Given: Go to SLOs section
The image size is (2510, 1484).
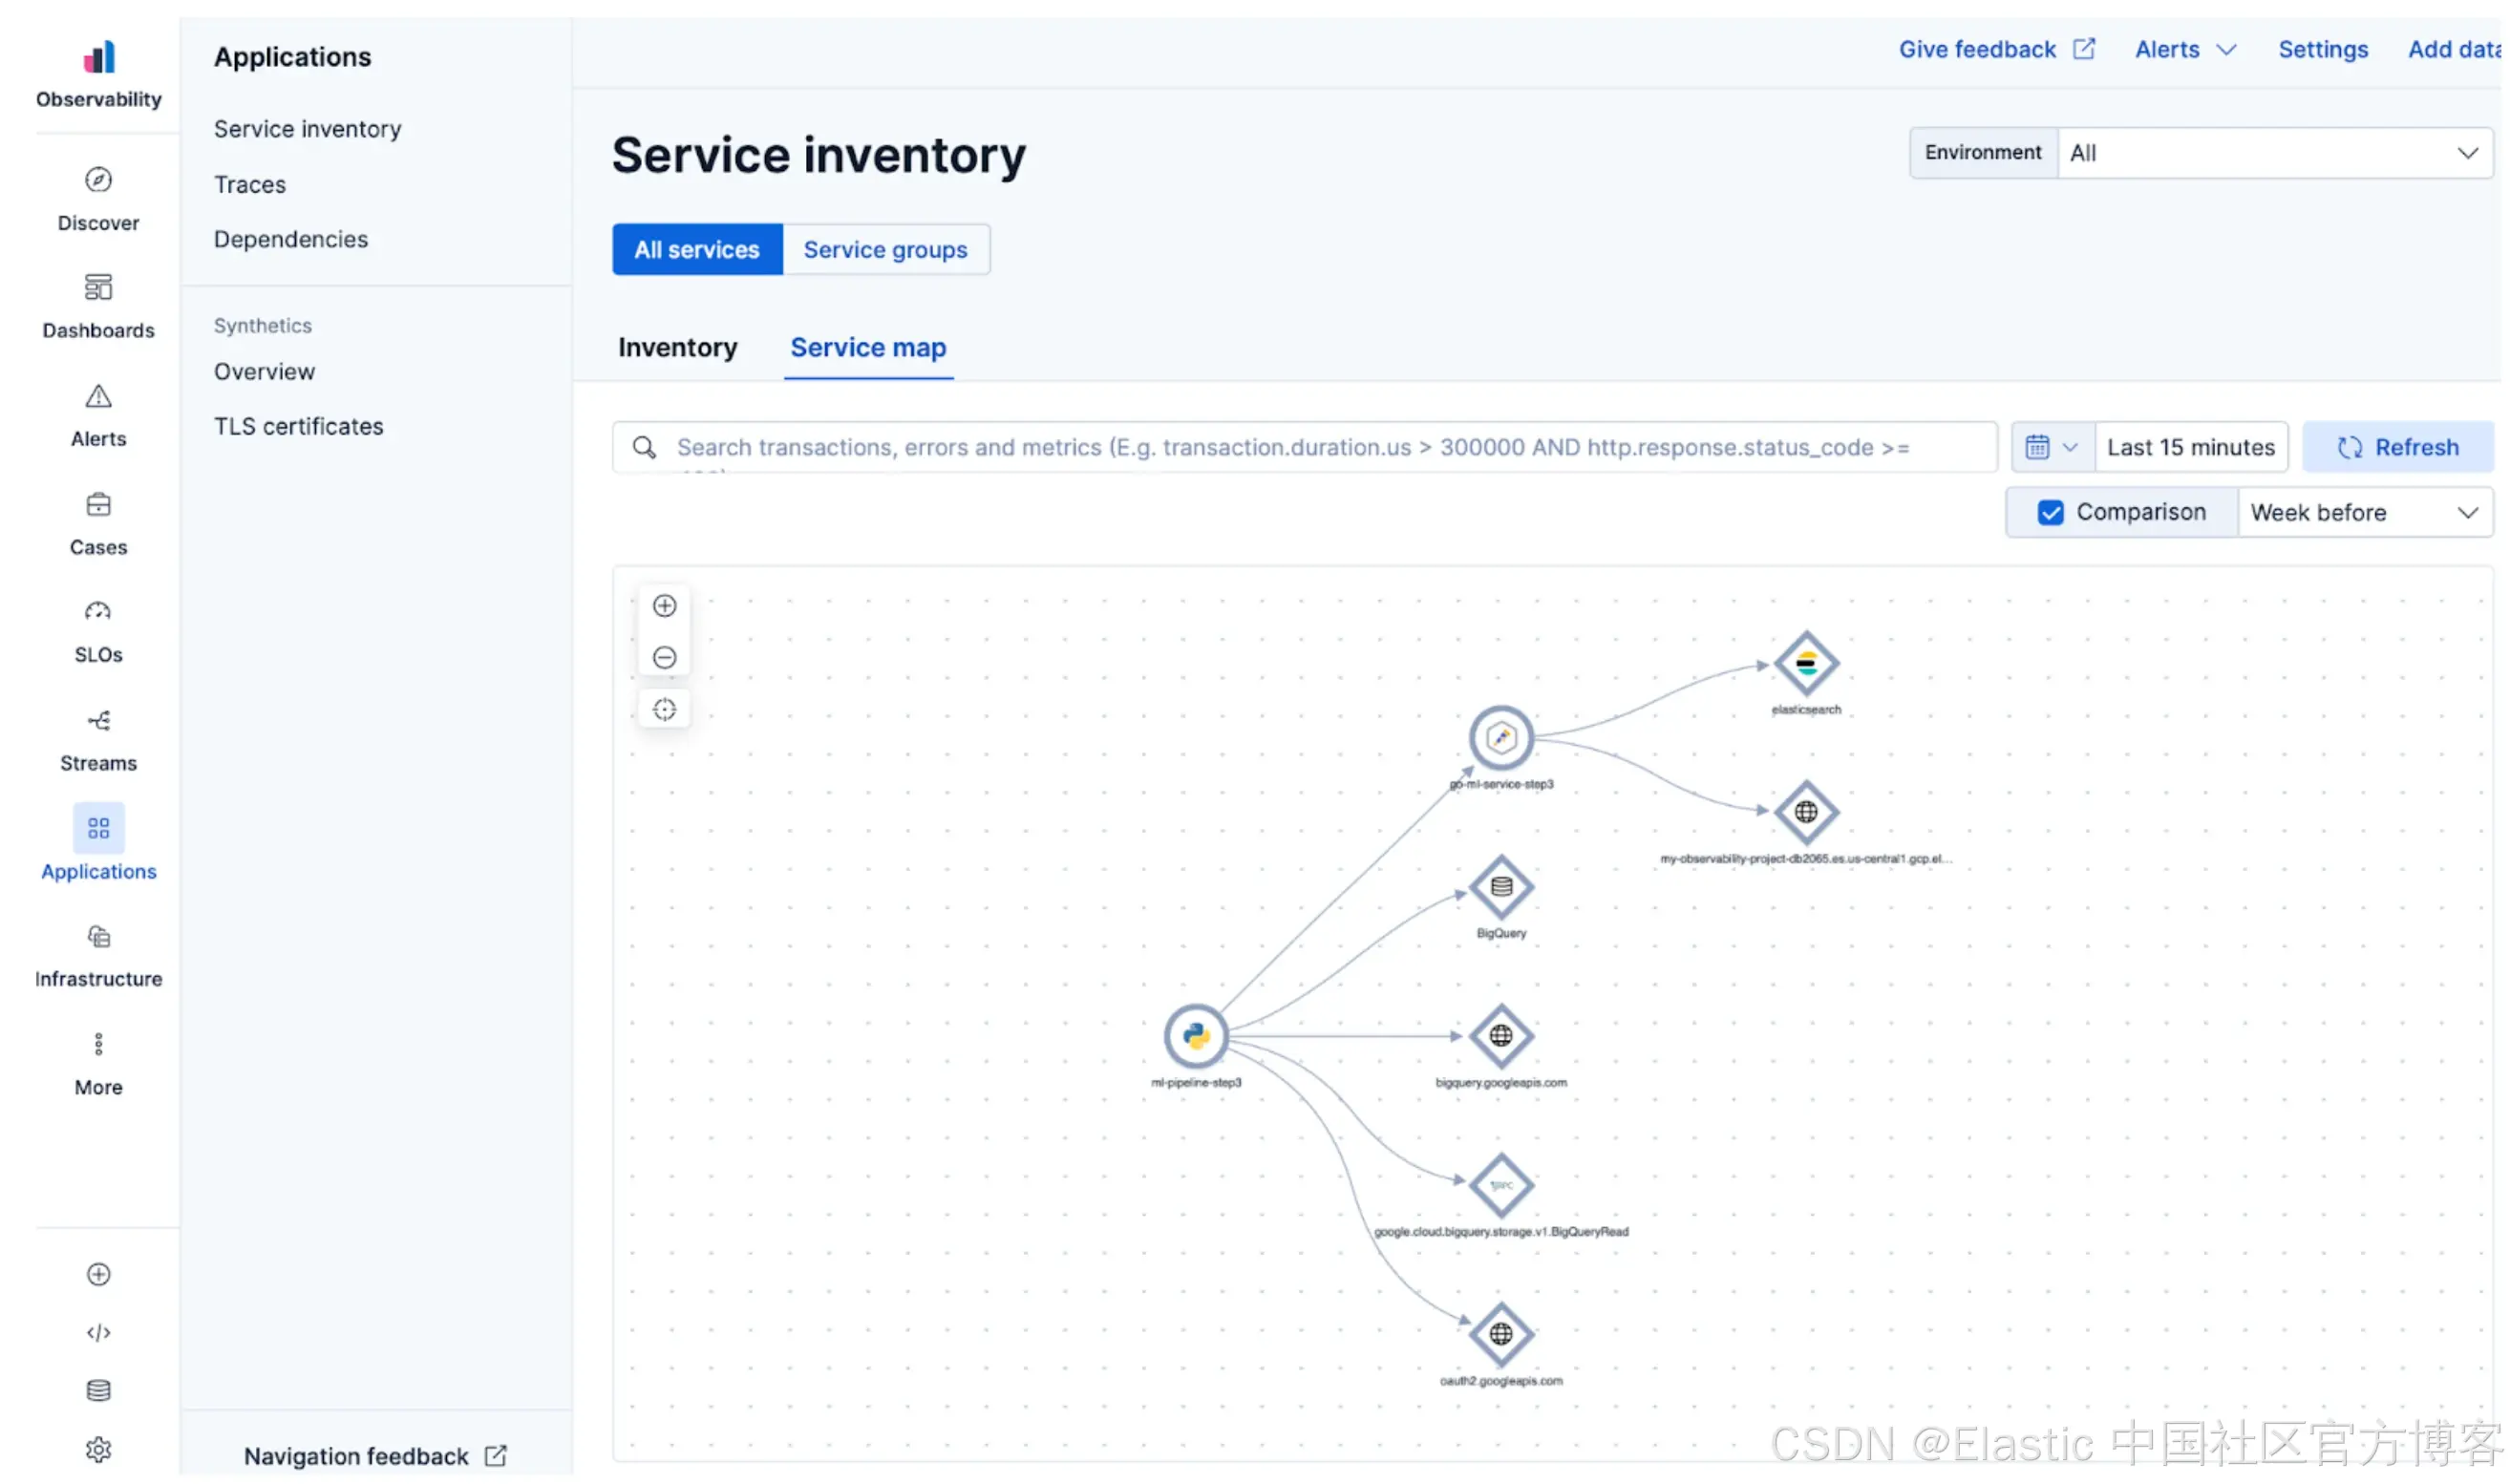Looking at the screenshot, I should tap(98, 631).
